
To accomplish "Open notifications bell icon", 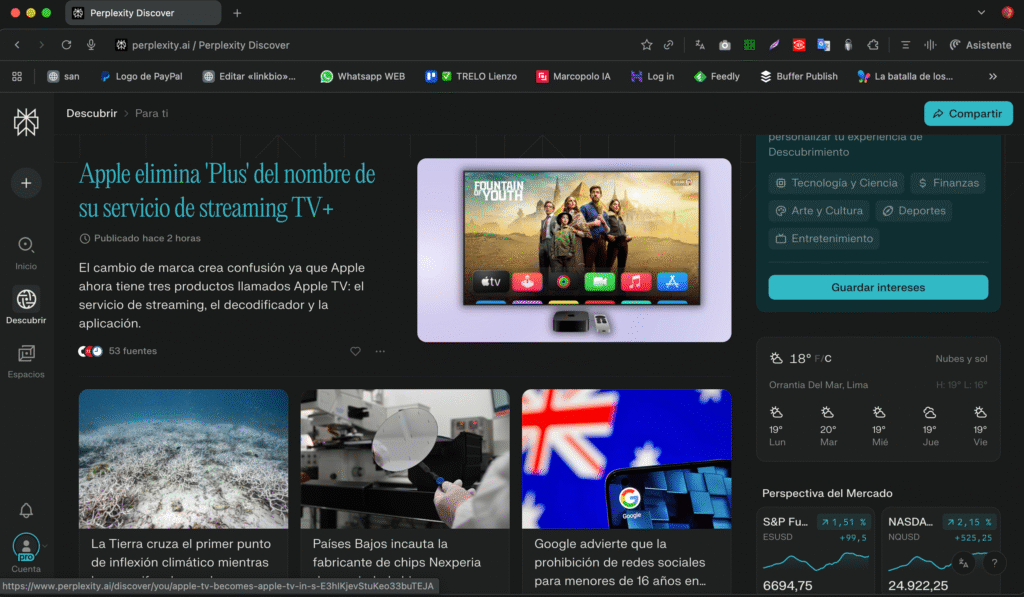I will [26, 511].
